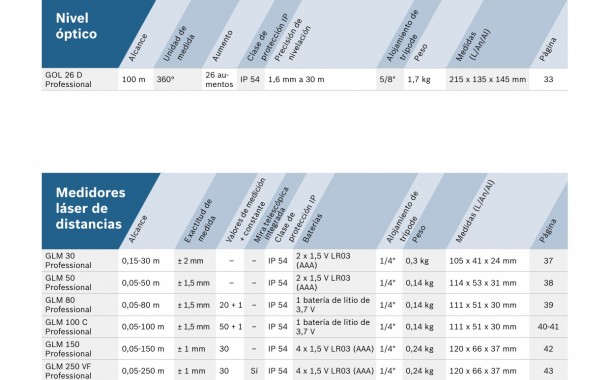Screen dimensions: 610x380
Task: Select the 'GLM 100 C Professional' row label
Action: click(x=68, y=327)
